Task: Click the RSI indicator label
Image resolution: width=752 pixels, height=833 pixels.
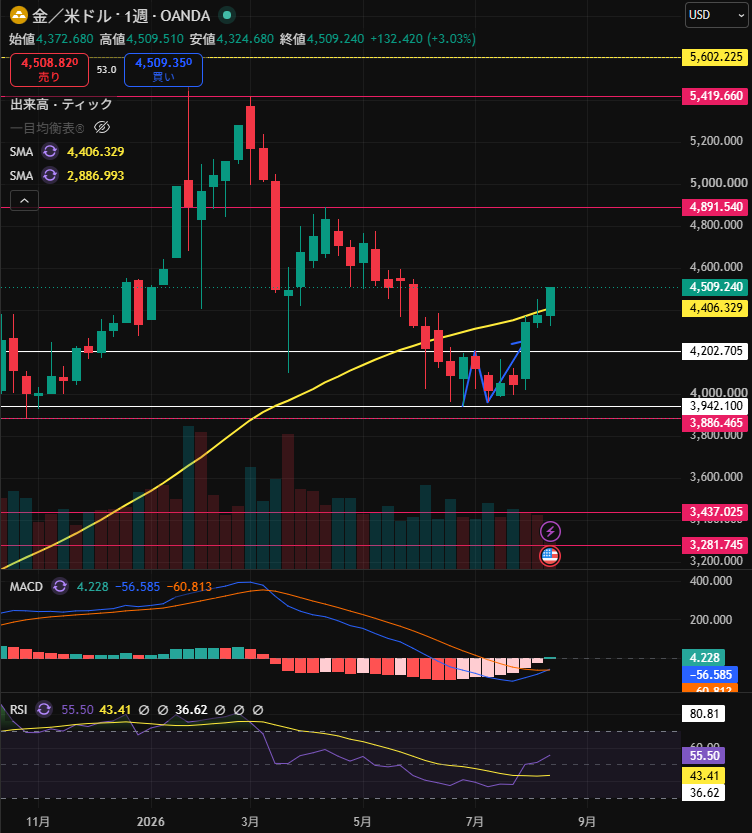Action: (x=19, y=710)
